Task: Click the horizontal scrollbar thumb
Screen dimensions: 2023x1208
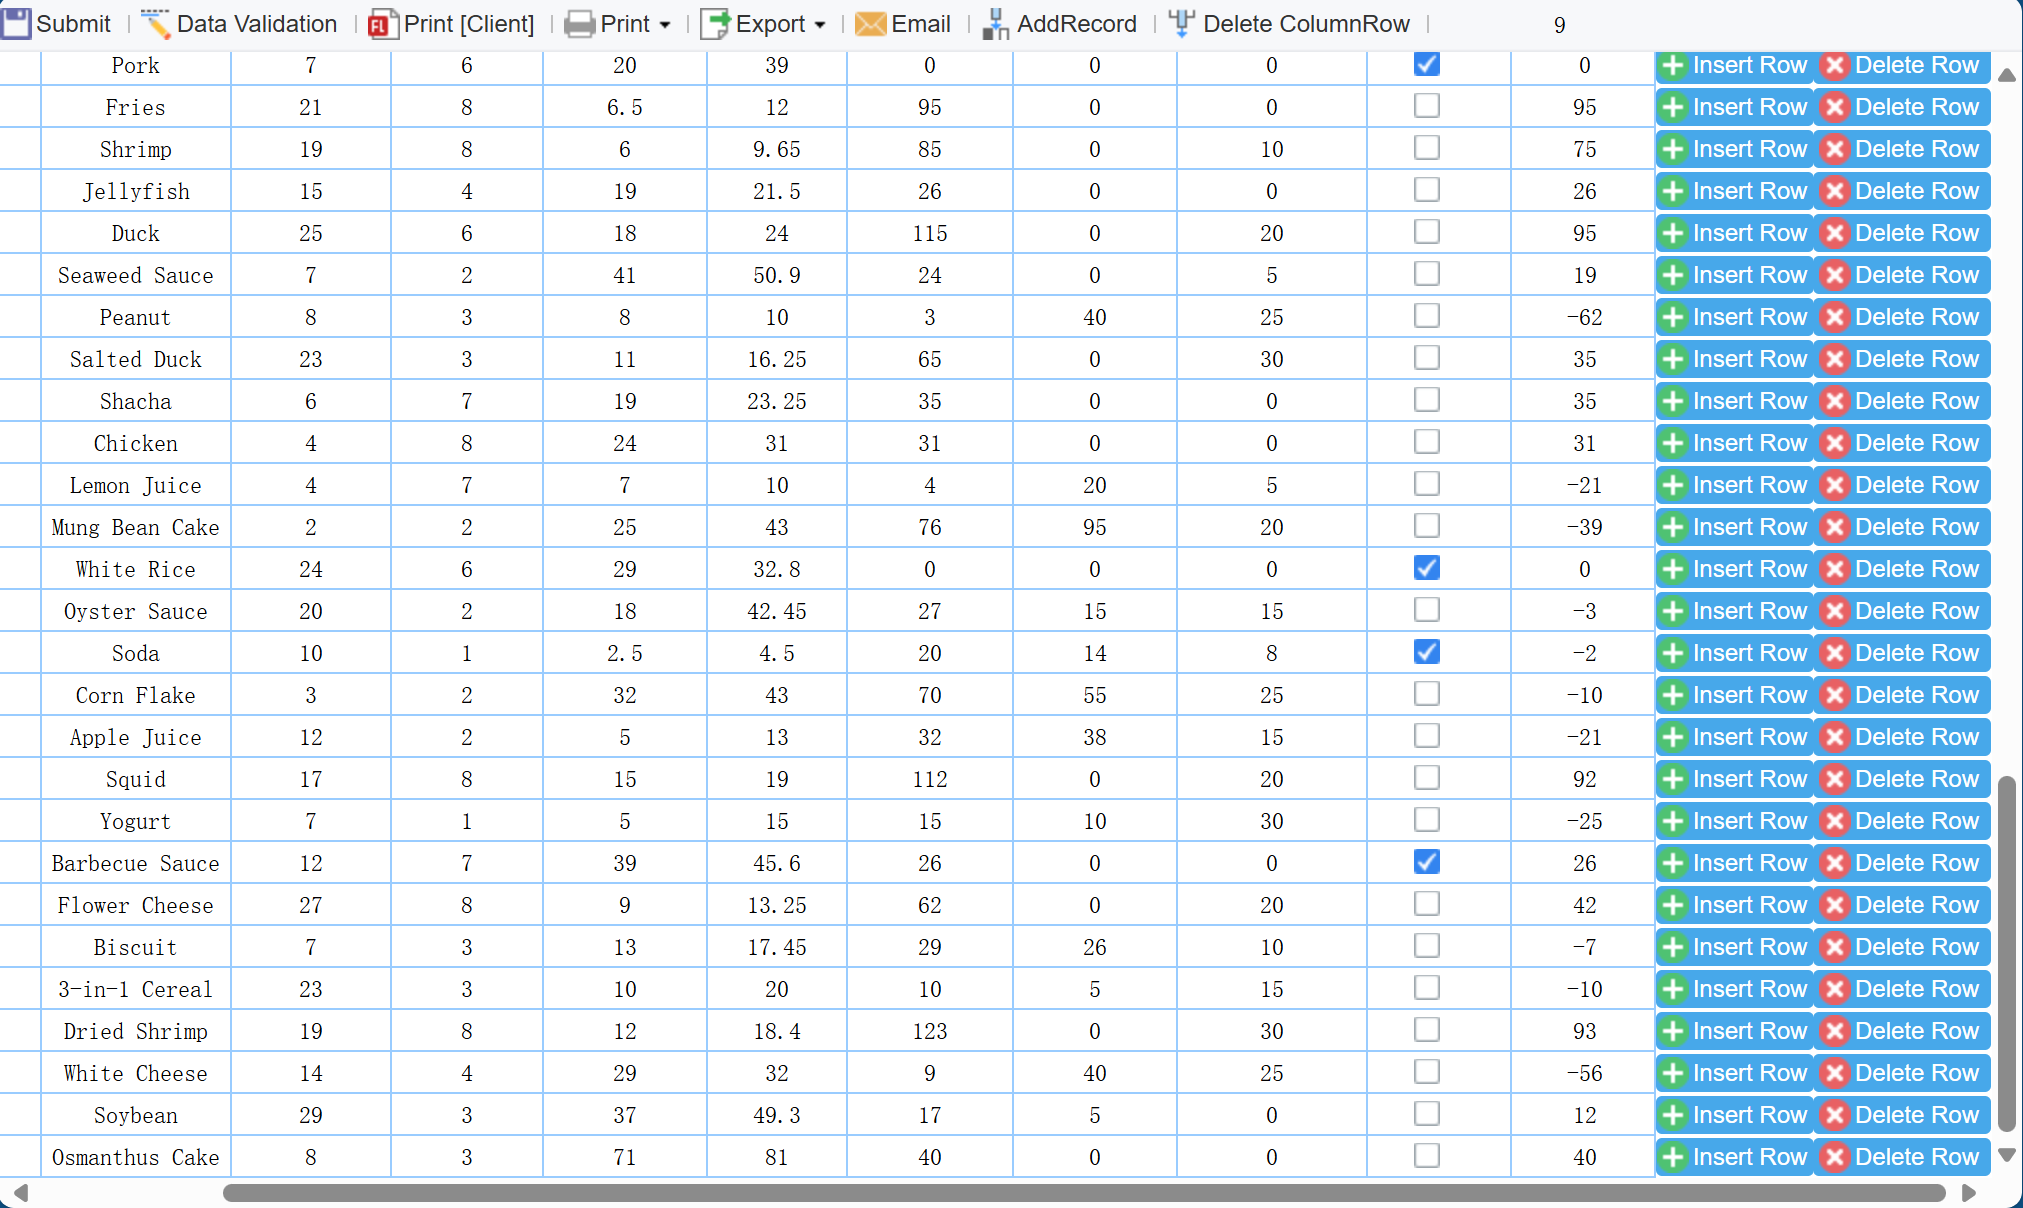Action: tap(1083, 1193)
